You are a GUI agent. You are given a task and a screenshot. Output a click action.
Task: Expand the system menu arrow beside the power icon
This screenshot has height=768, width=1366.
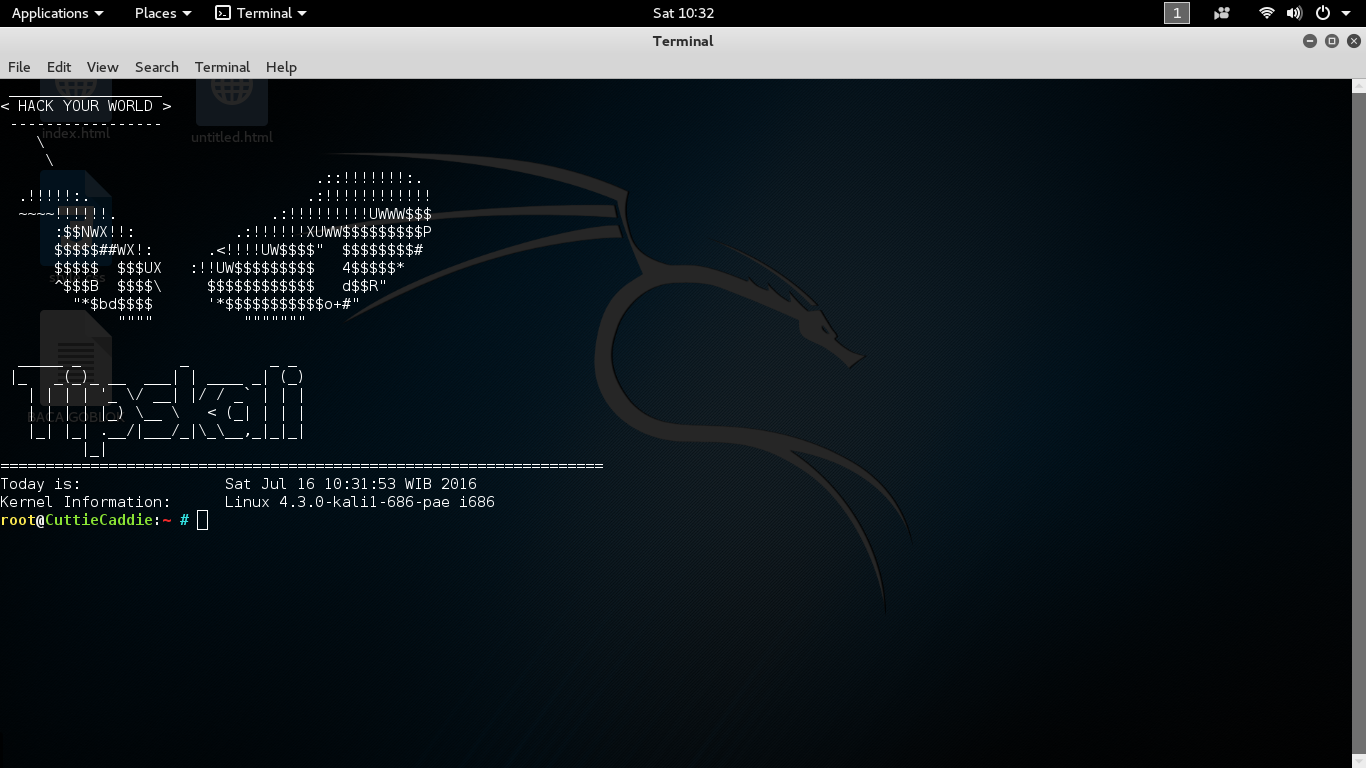1346,14
